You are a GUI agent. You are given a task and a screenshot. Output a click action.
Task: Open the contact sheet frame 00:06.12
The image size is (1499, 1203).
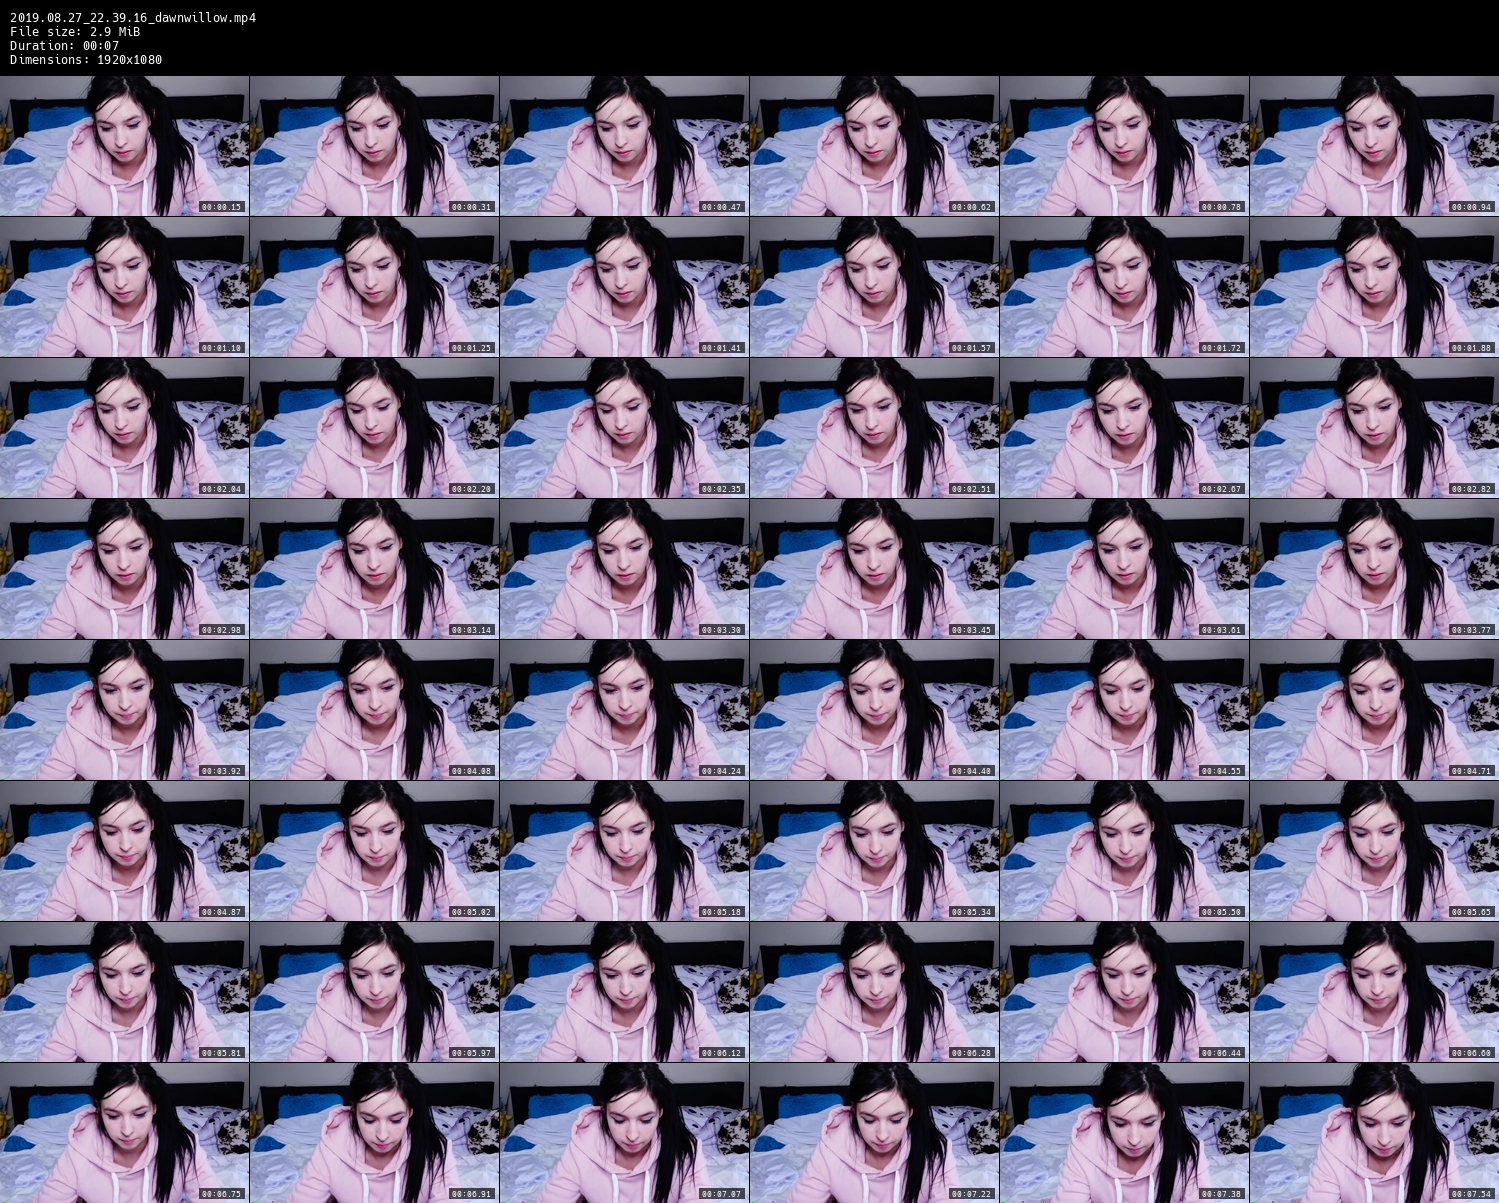(x=624, y=992)
